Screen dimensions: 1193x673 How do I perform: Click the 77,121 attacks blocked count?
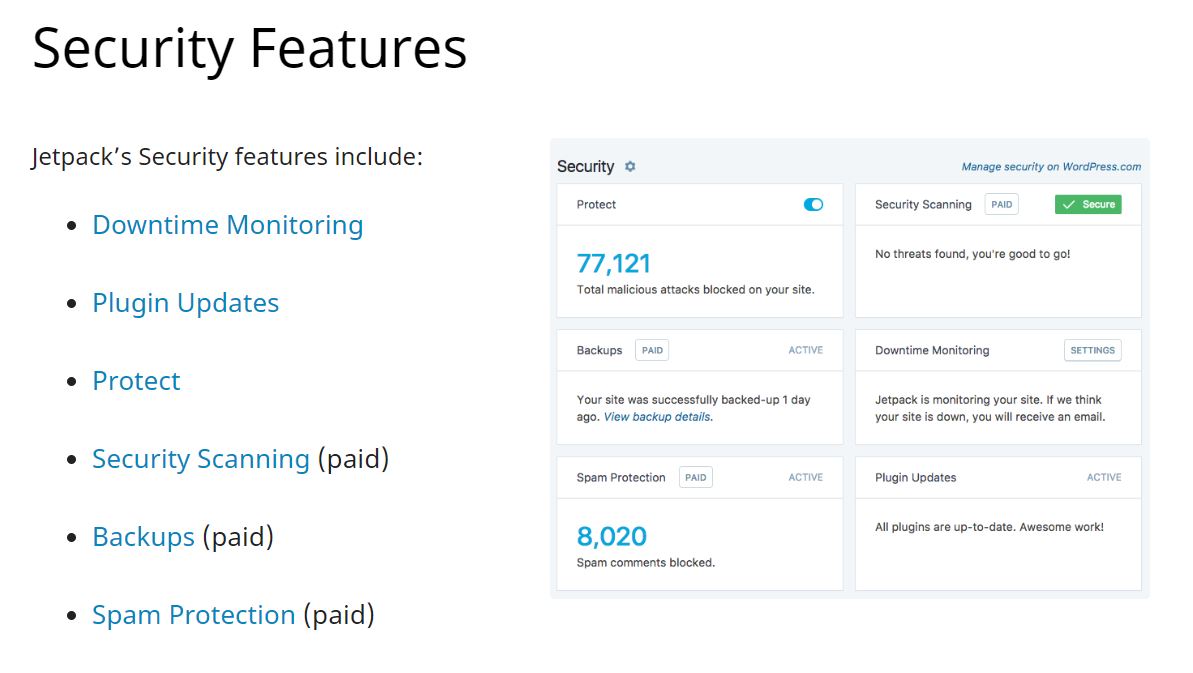click(613, 264)
